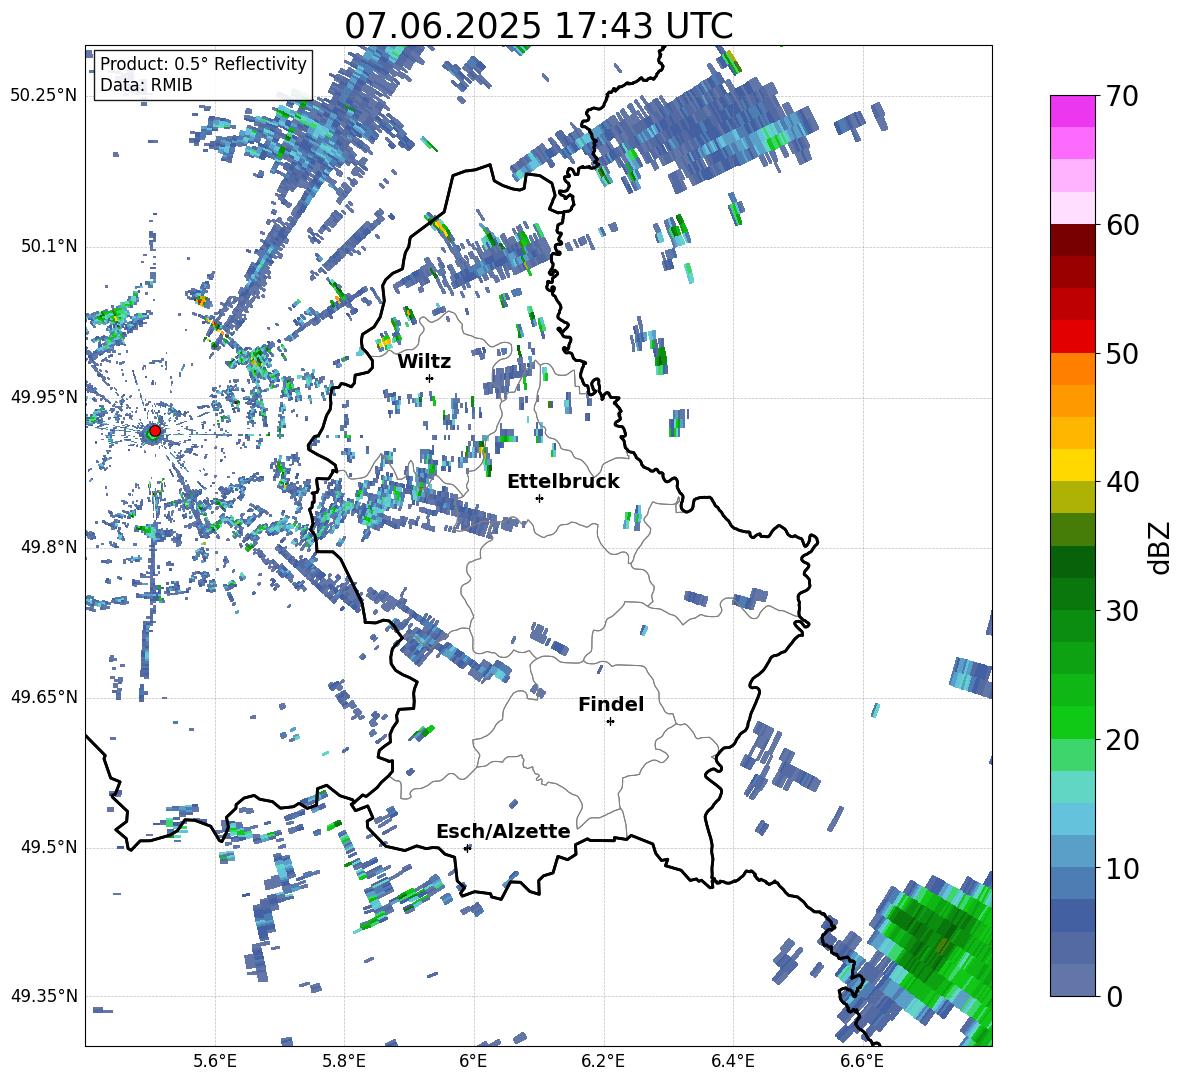The height and width of the screenshot is (1081, 1184).
Task: Click the Findel city label
Action: click(611, 704)
